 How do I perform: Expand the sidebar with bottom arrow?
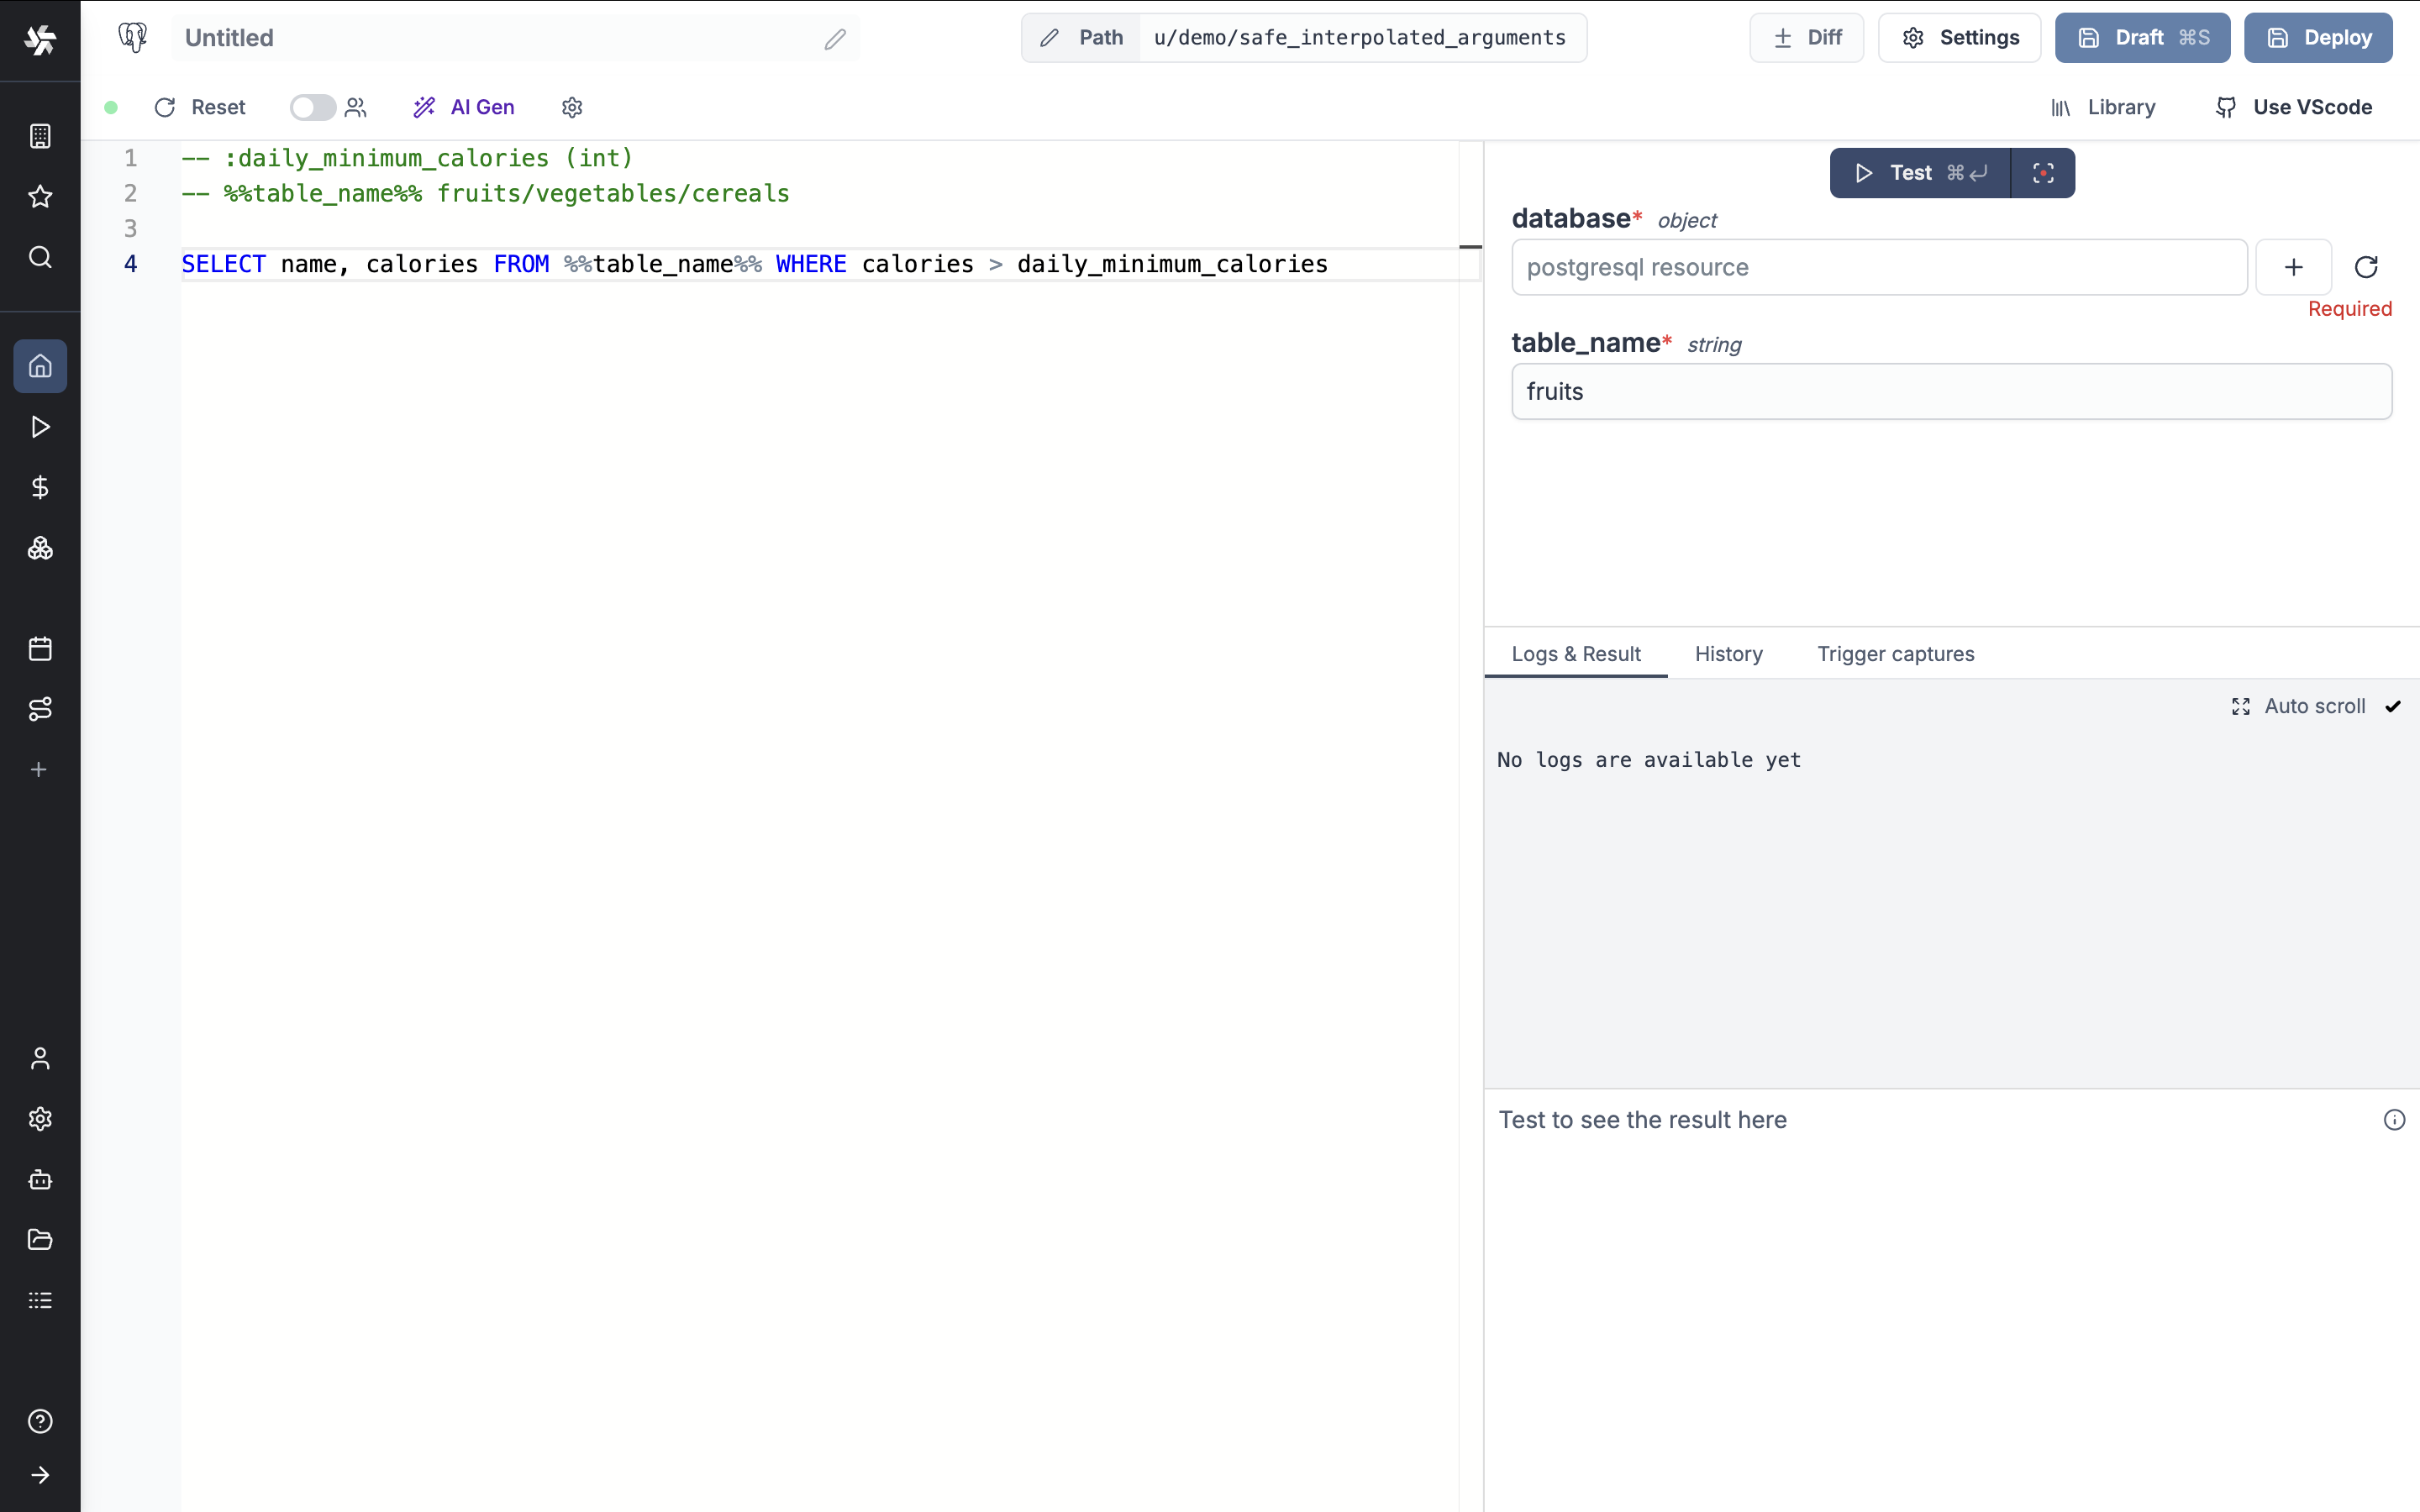tap(40, 1475)
